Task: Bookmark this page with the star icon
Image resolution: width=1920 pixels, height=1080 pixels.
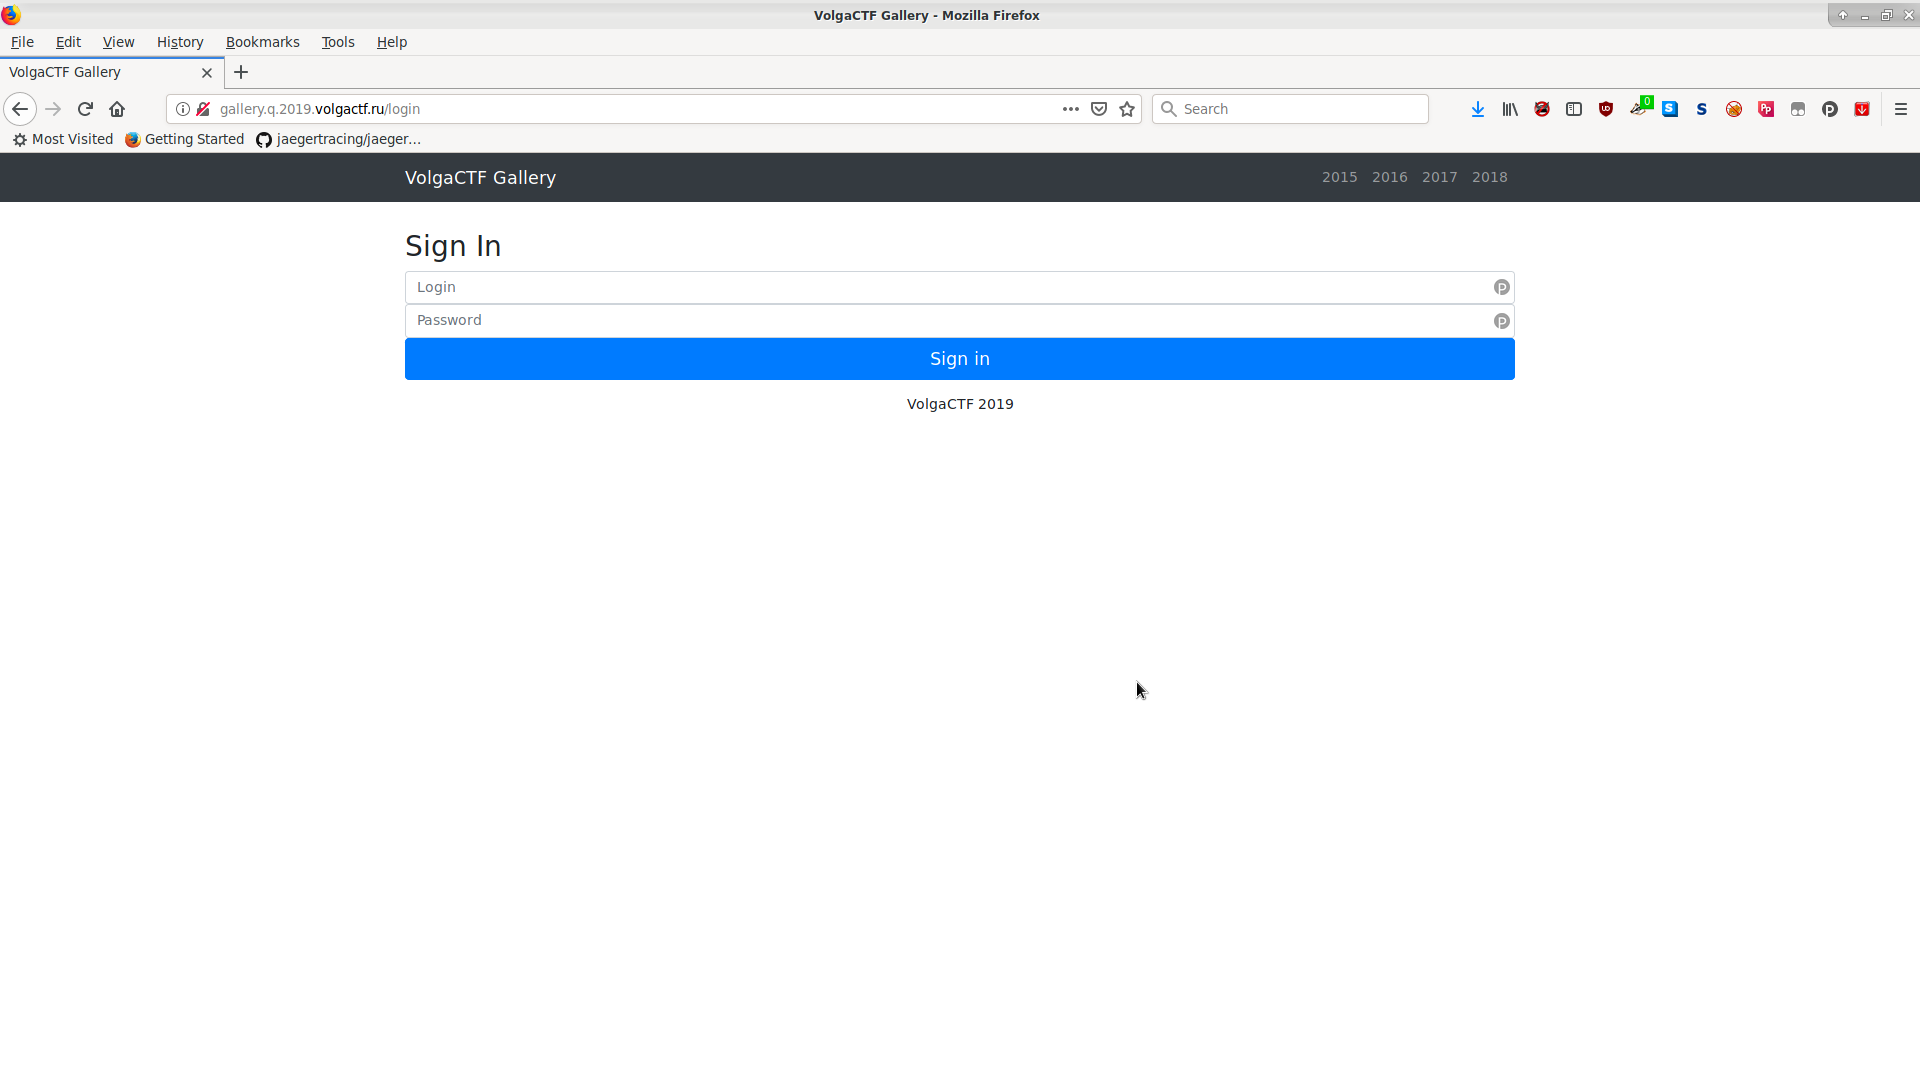Action: pyautogui.click(x=1127, y=109)
